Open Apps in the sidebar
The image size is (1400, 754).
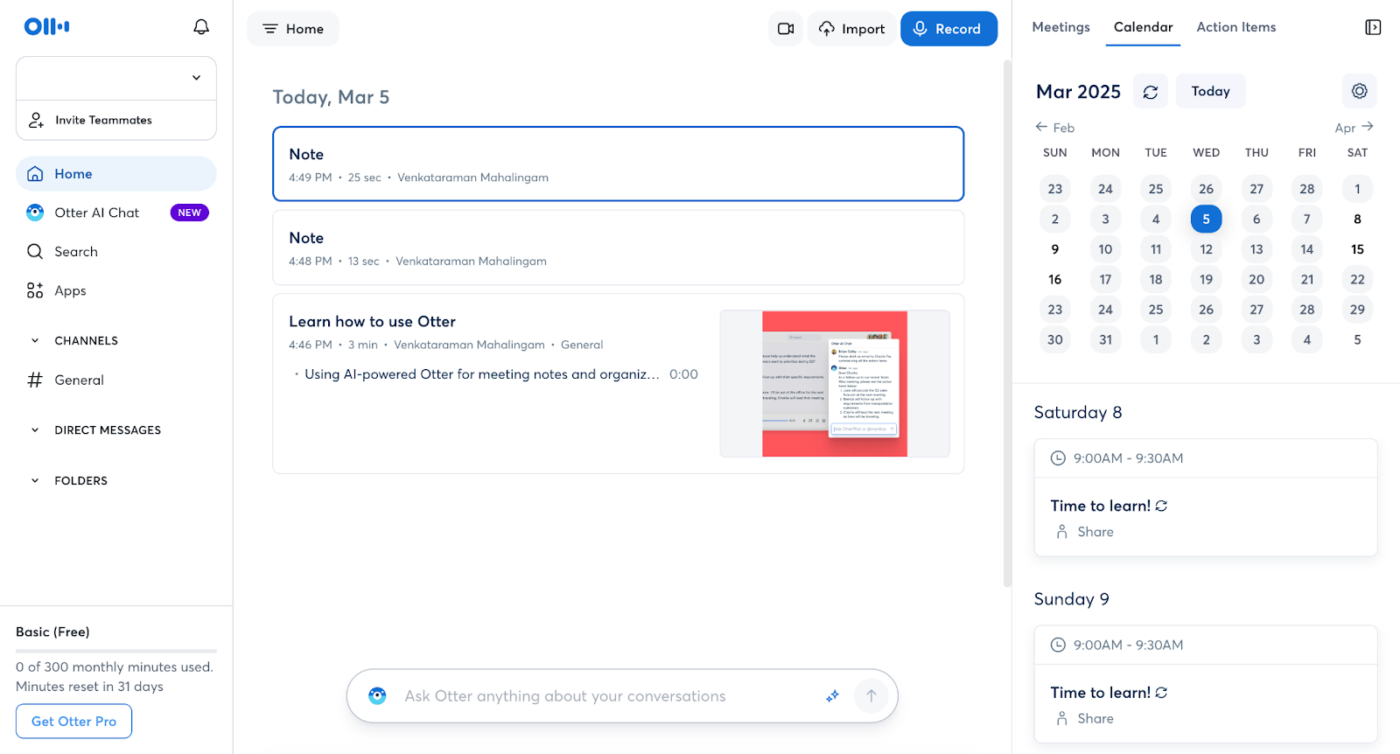coord(70,291)
